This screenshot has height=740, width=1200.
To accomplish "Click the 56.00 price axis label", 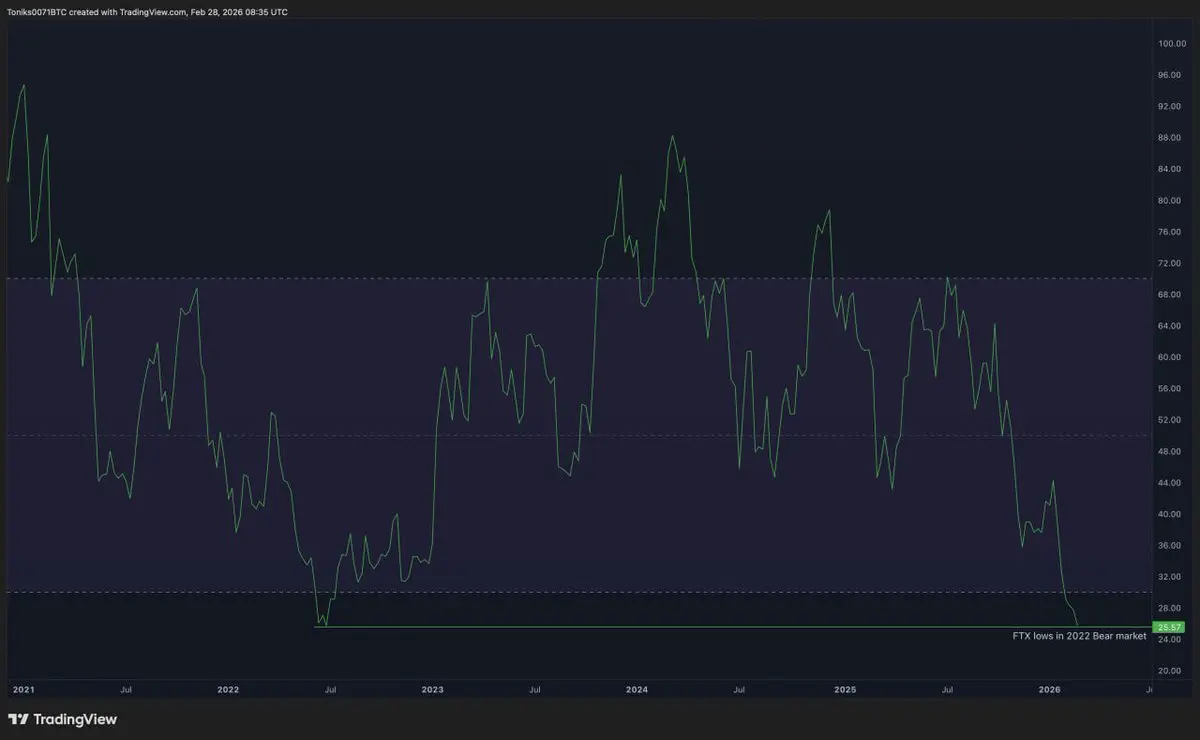I will click(1170, 388).
